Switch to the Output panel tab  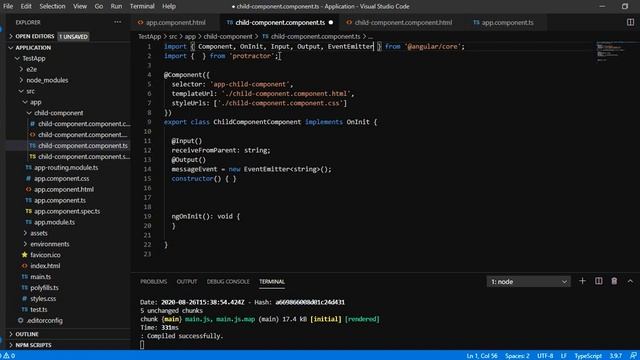tap(187, 282)
